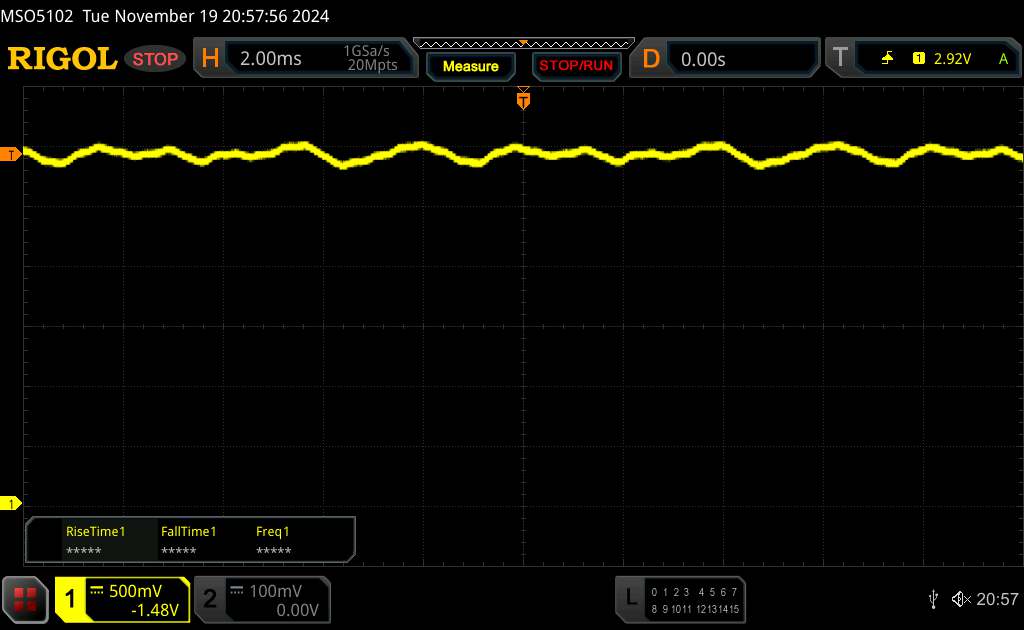
Task: Click the orange trigger level marker on left edge
Action: (x=10, y=155)
